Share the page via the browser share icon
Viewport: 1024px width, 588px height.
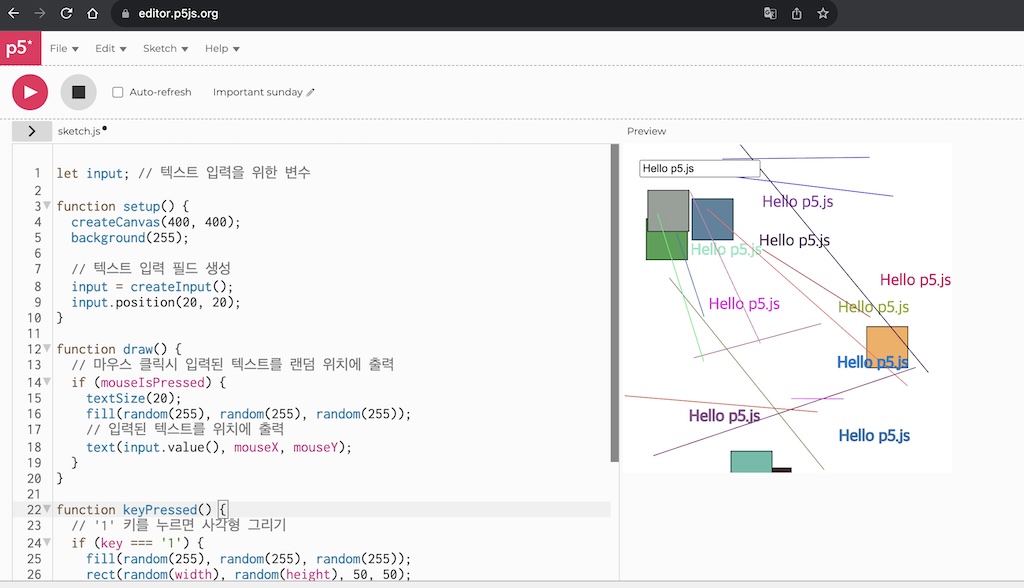[796, 13]
